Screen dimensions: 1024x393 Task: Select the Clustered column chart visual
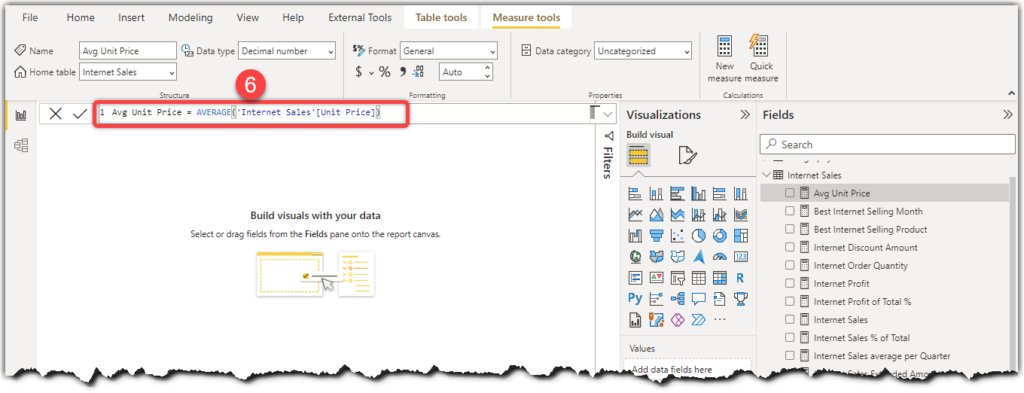pos(698,194)
